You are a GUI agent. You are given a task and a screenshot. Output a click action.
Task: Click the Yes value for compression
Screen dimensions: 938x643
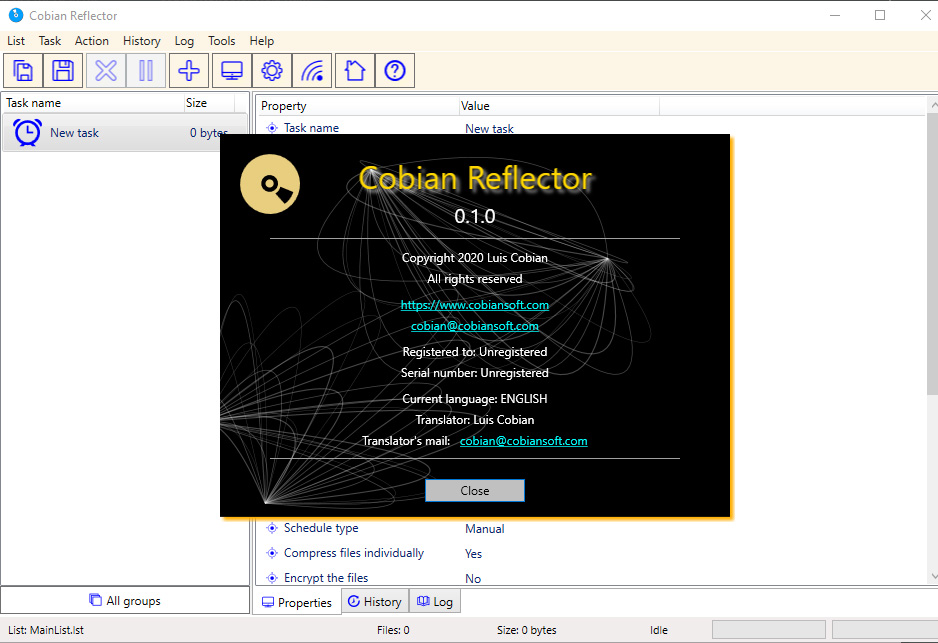(x=473, y=554)
